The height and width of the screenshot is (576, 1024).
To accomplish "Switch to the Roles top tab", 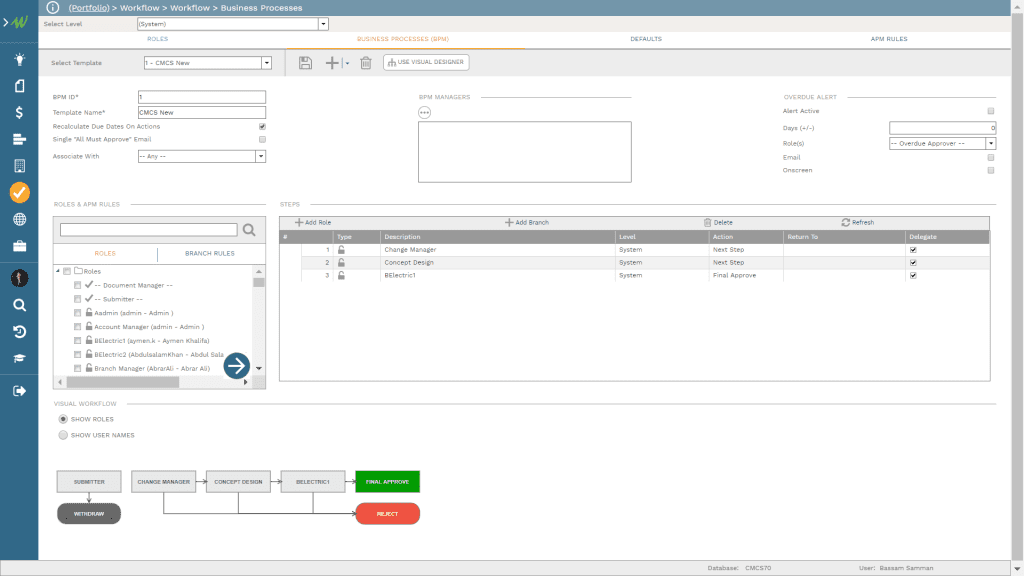I will 157,39.
